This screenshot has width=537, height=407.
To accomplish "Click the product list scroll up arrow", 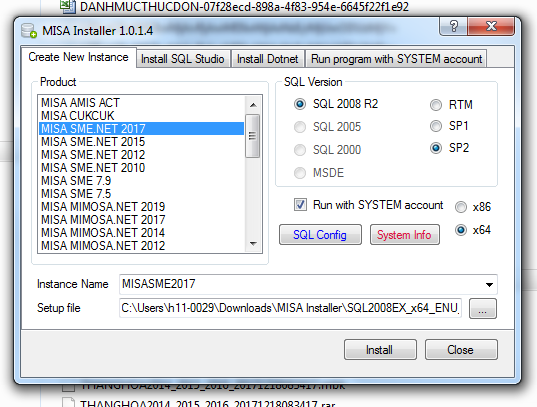I will pyautogui.click(x=253, y=105).
